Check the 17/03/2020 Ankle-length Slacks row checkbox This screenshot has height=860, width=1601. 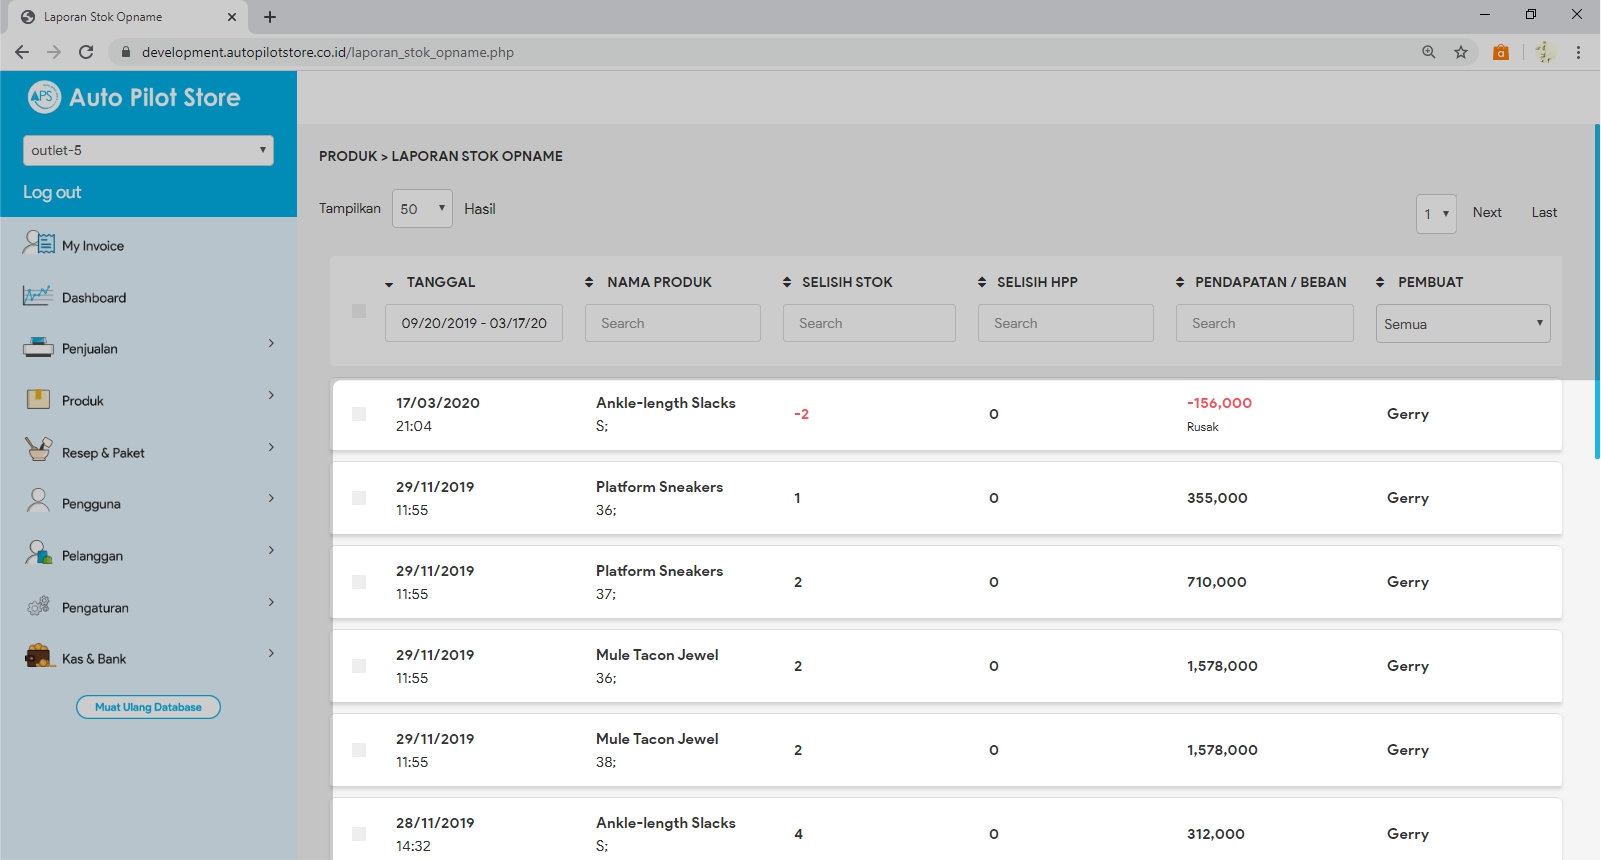(359, 414)
